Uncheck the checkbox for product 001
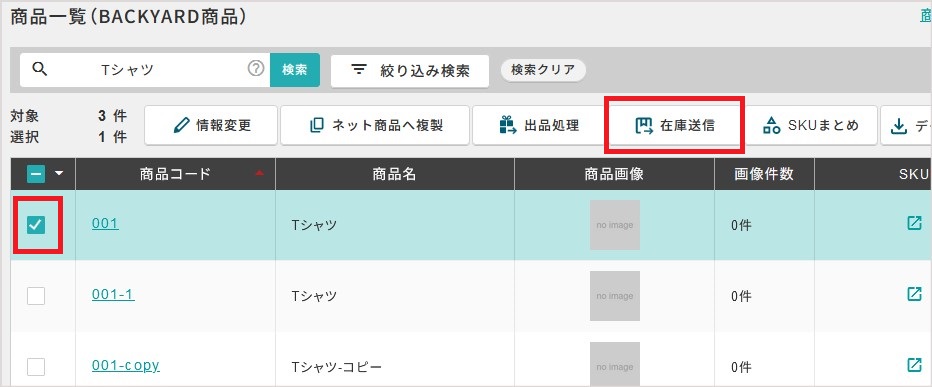 tap(36, 225)
